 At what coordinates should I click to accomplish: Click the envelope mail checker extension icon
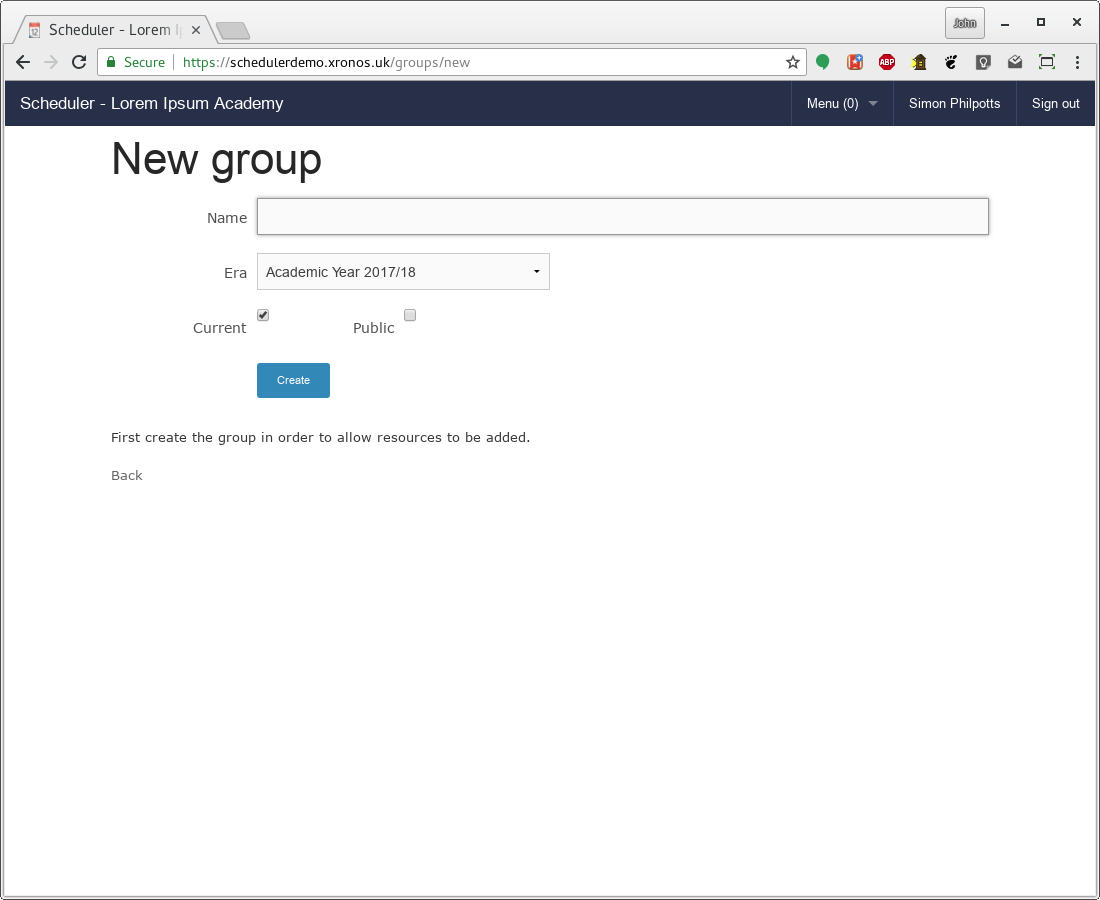[x=1015, y=62]
